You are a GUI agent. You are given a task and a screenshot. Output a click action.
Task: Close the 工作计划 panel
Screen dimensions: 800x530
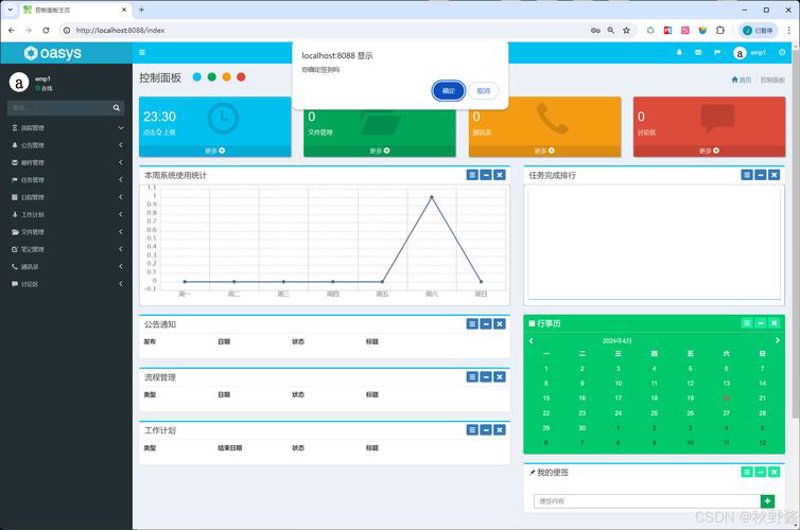pos(500,430)
